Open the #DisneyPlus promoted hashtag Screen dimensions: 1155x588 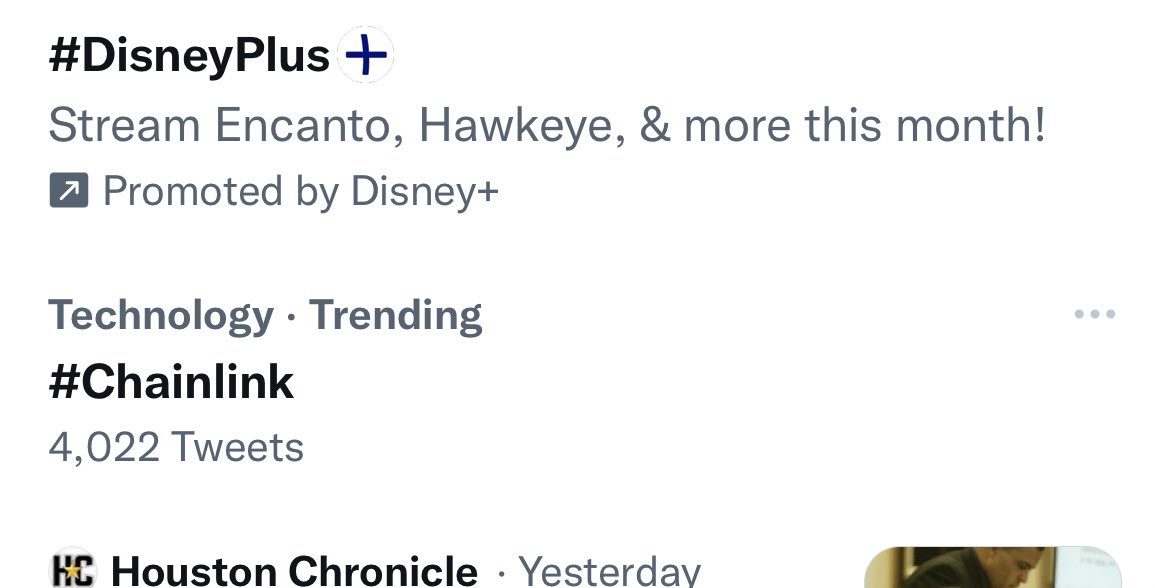[189, 55]
